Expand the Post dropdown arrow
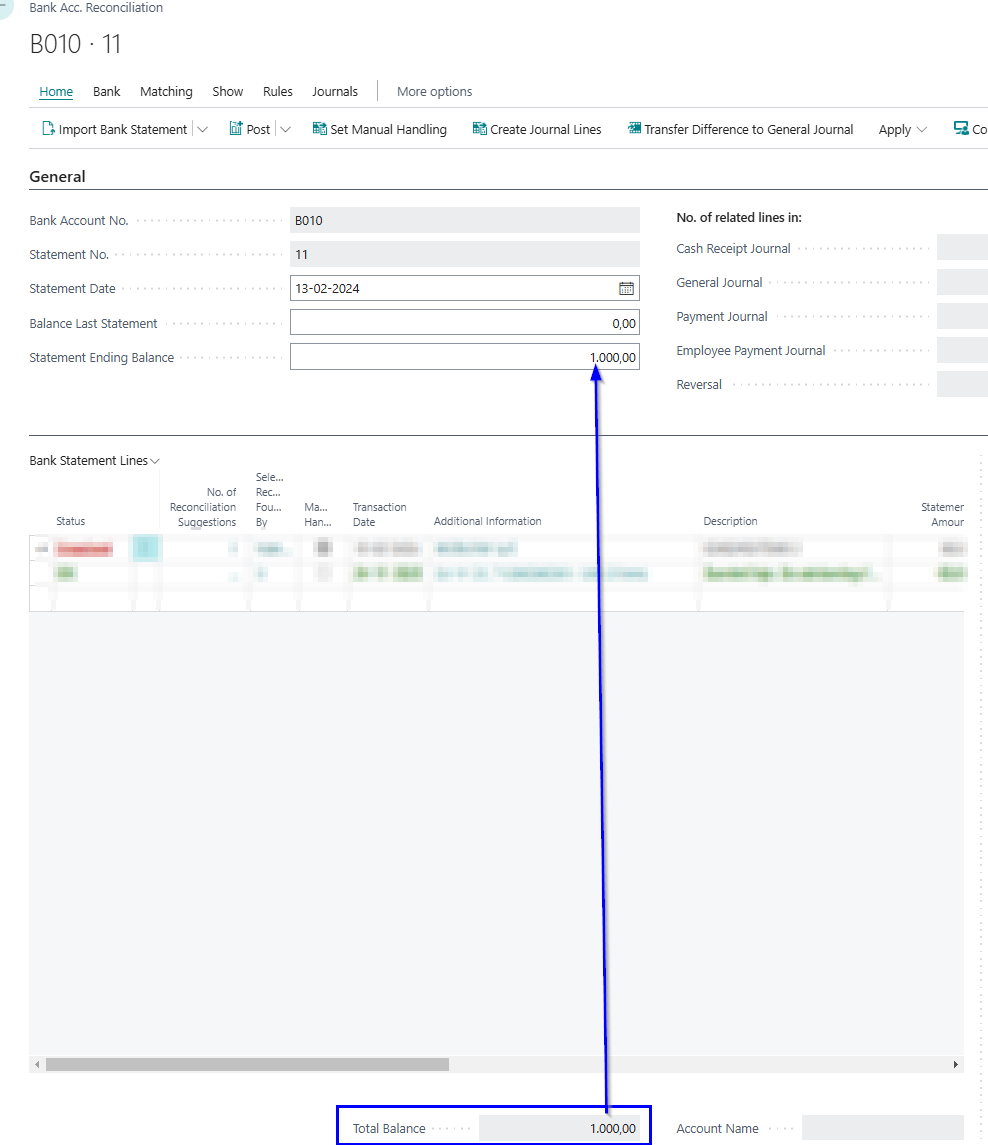The image size is (988, 1145). (285, 130)
